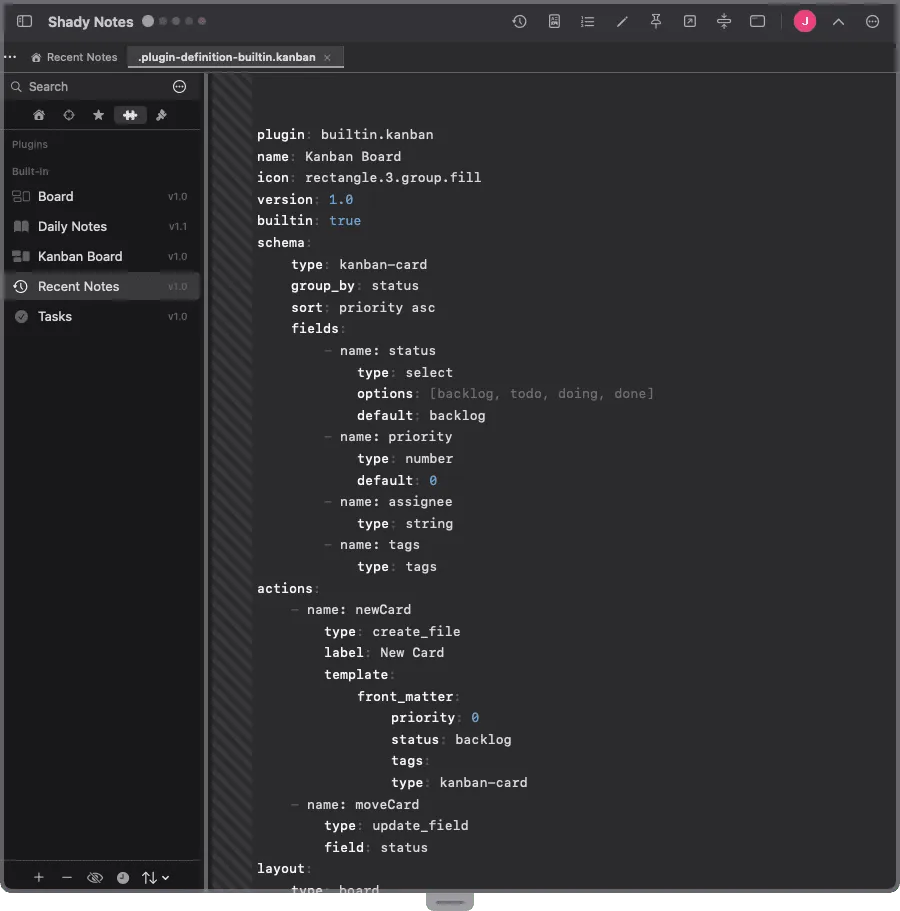Select Kanban Board plugin in sidebar
The image size is (900, 911).
(x=102, y=256)
